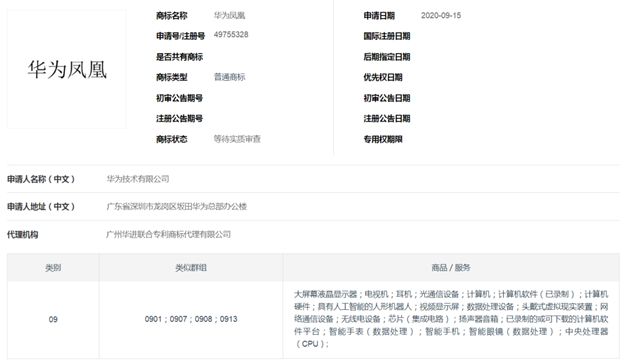Click the 类似群组 column header
Screen dimensions: 624x363
pos(191,268)
